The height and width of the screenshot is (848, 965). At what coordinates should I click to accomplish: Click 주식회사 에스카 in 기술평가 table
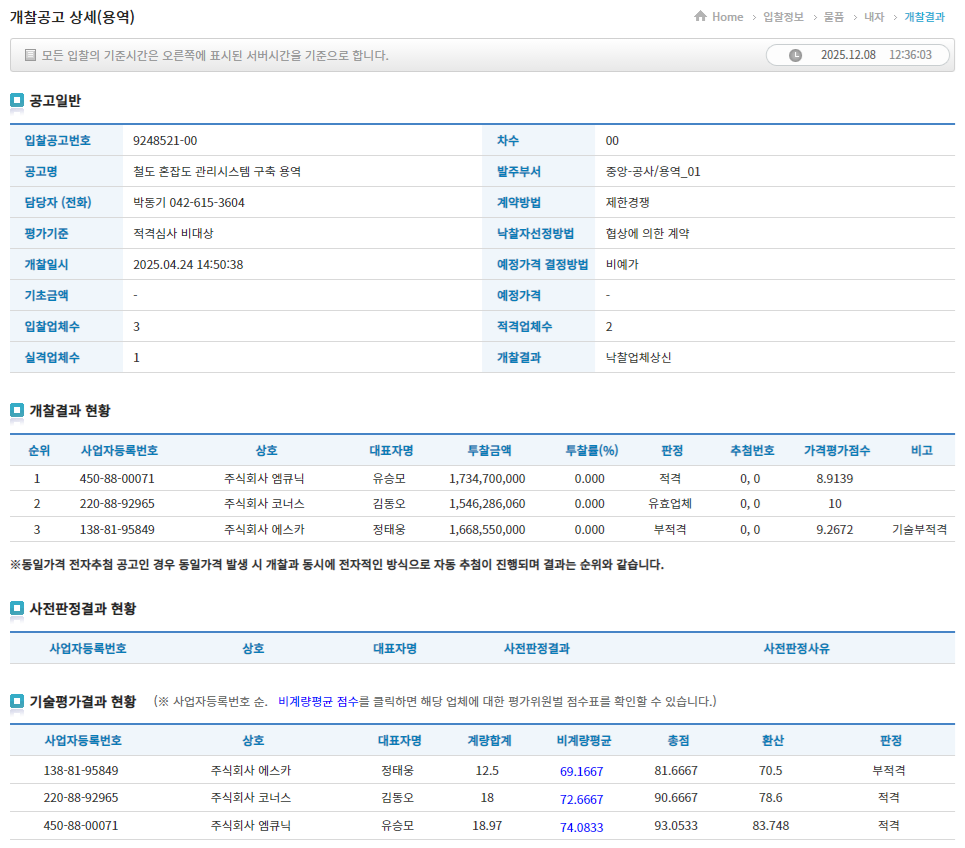point(251,770)
